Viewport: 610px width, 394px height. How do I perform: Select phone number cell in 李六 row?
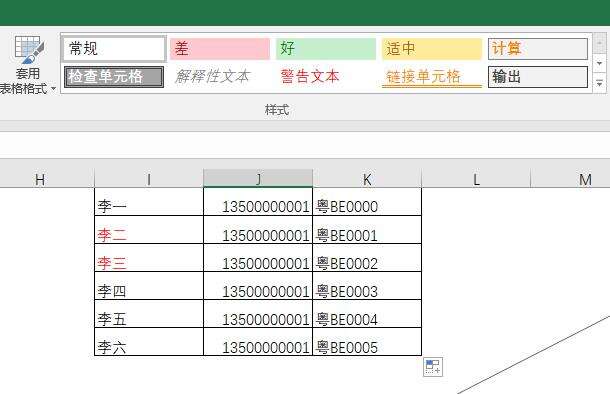pos(258,341)
